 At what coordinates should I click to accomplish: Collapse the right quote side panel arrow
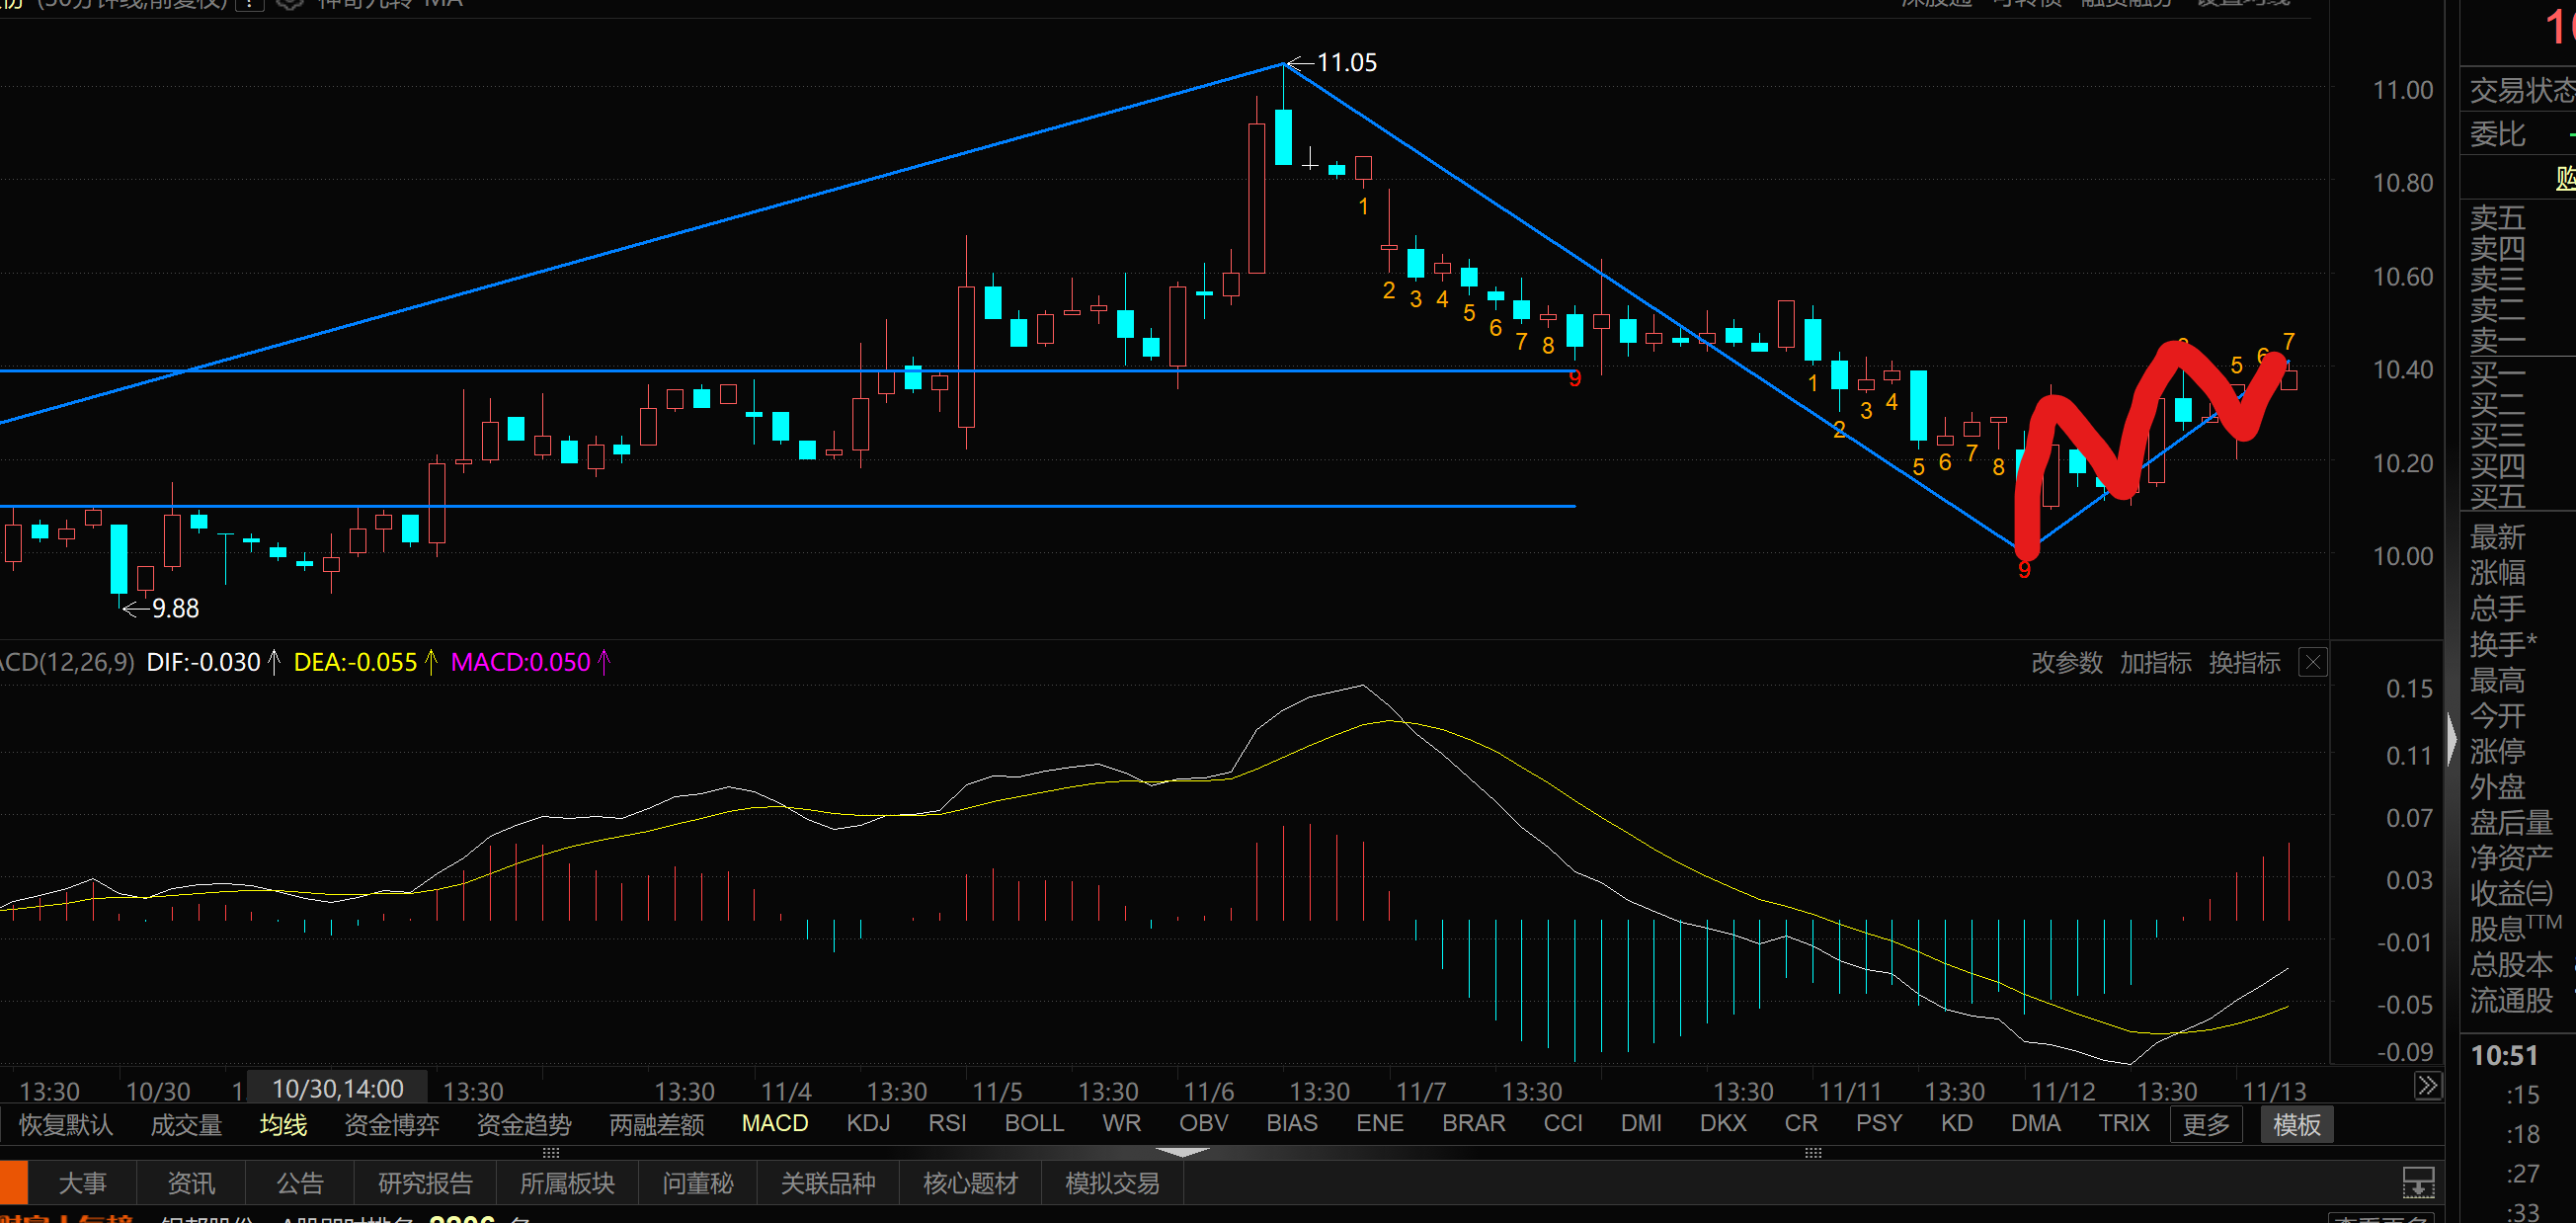point(2451,740)
